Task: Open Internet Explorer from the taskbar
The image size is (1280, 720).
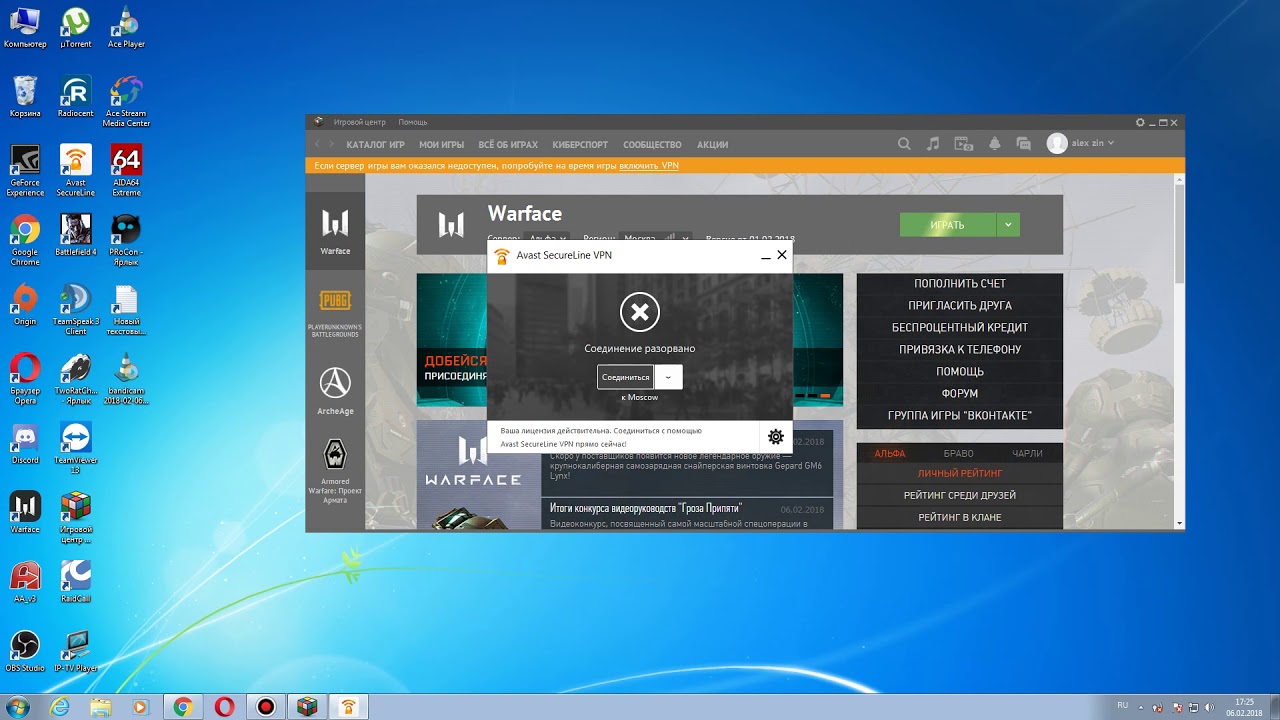Action: point(60,707)
